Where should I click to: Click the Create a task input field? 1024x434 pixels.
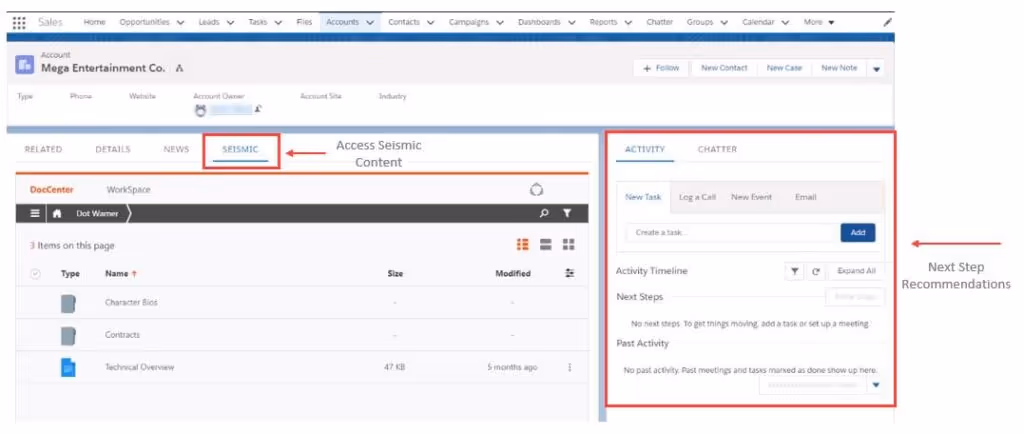732,233
